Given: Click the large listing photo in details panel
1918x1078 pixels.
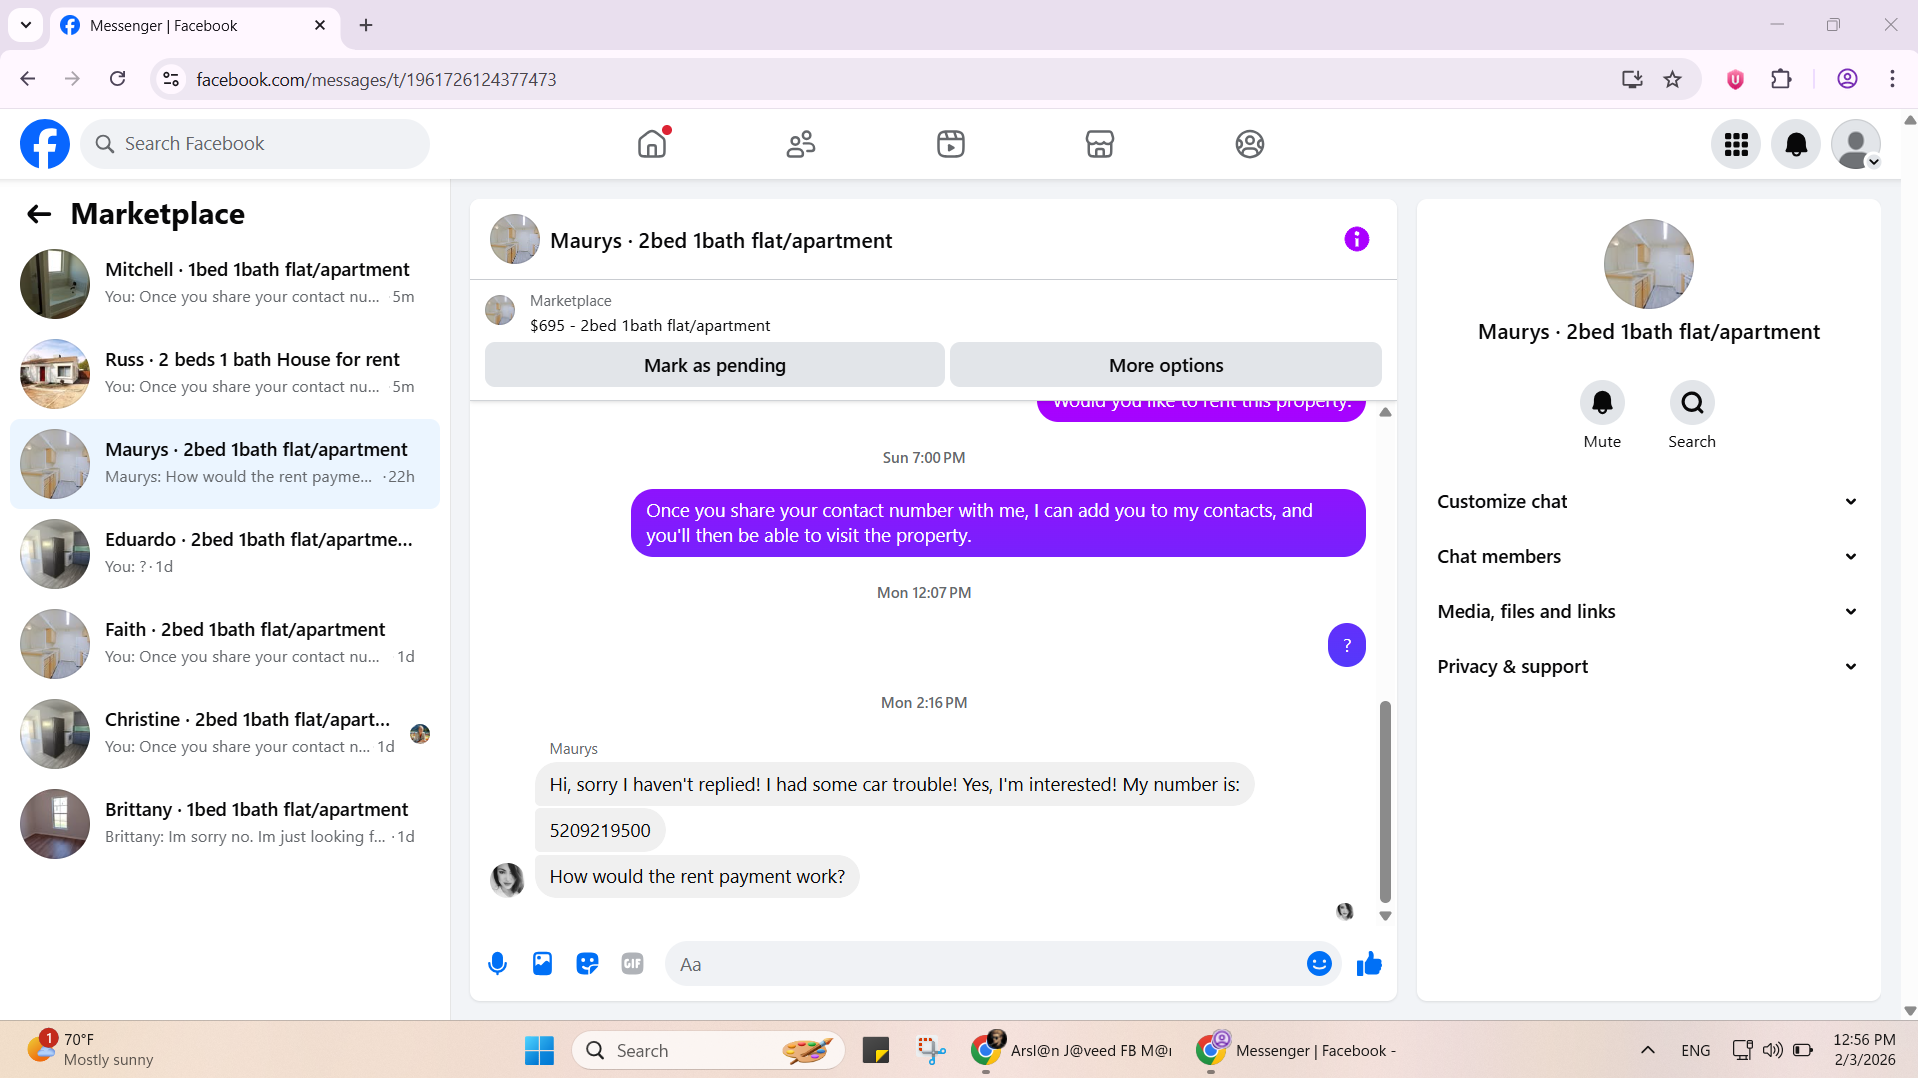Looking at the screenshot, I should tap(1648, 264).
